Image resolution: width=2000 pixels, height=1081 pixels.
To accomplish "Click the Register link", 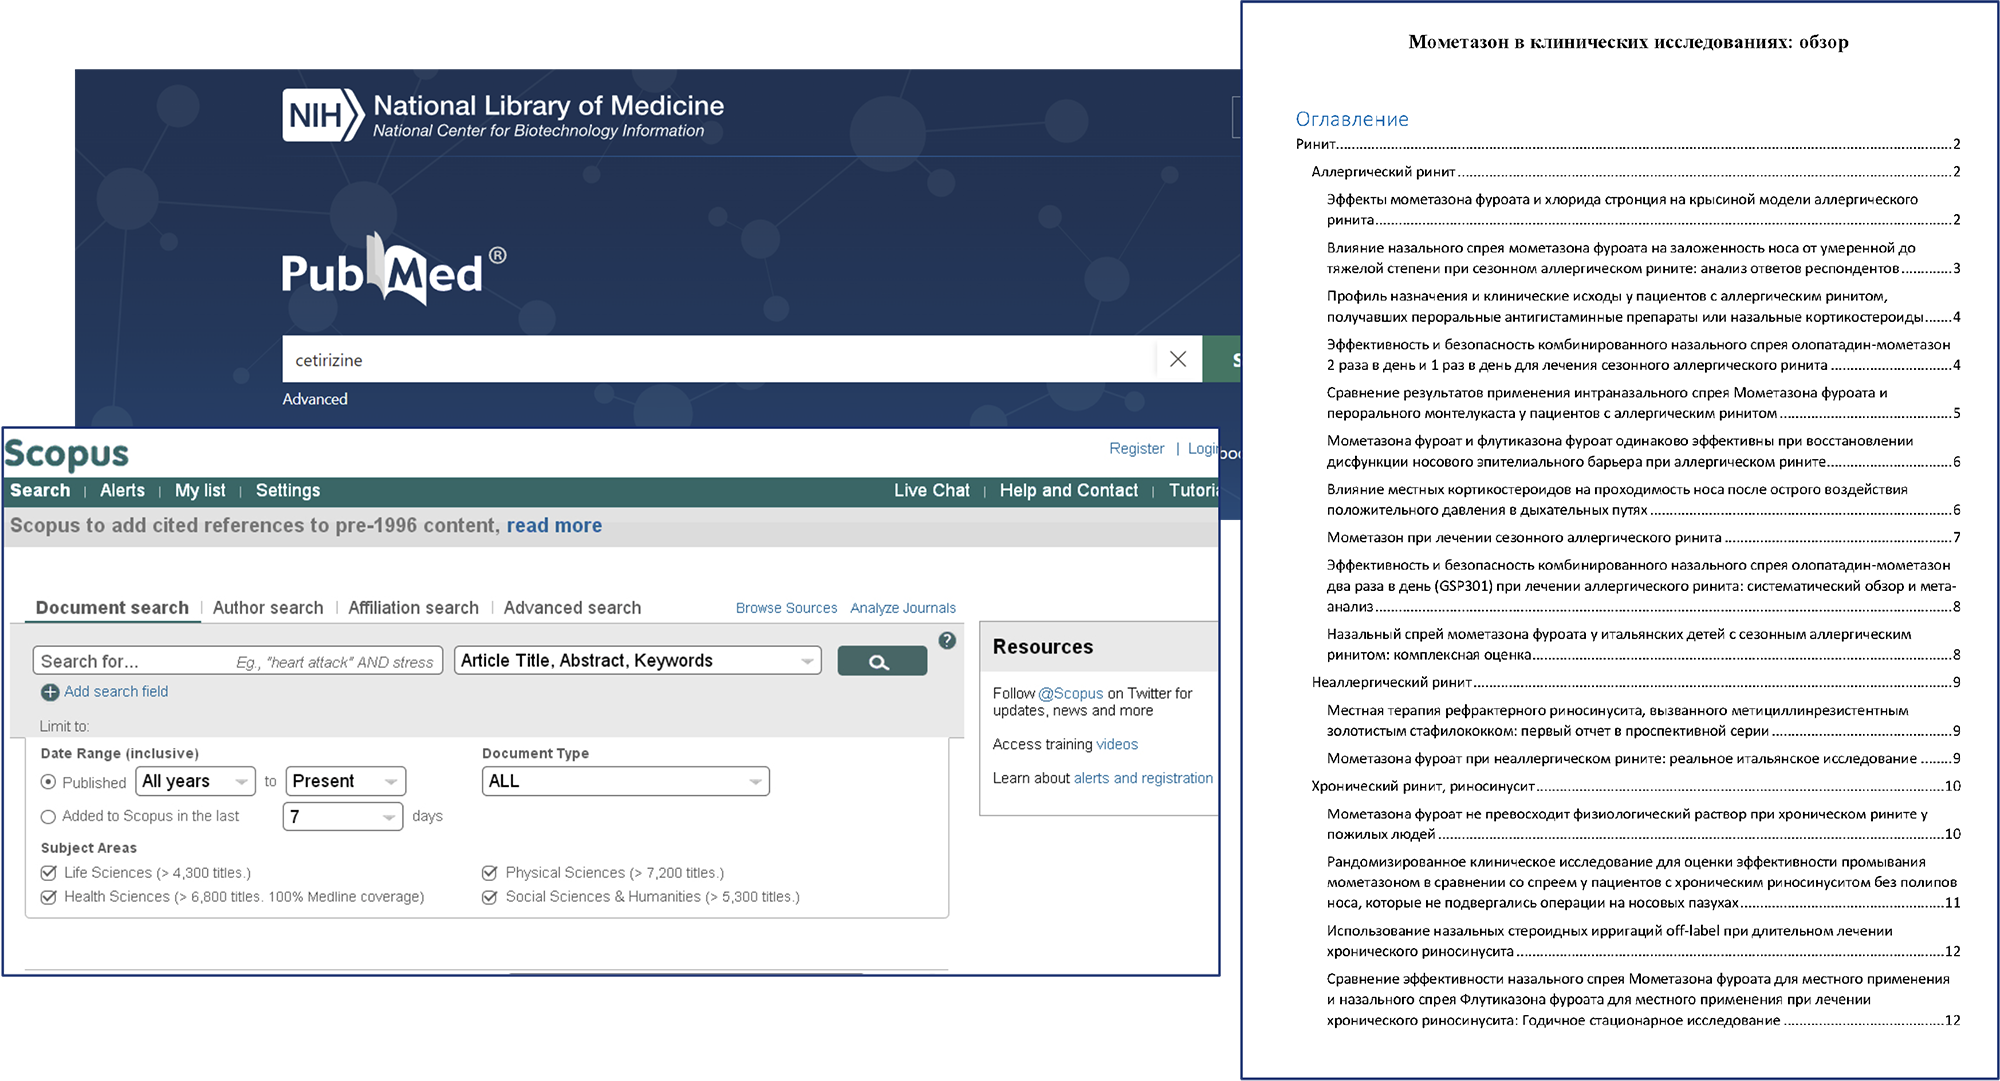I will 1137,449.
